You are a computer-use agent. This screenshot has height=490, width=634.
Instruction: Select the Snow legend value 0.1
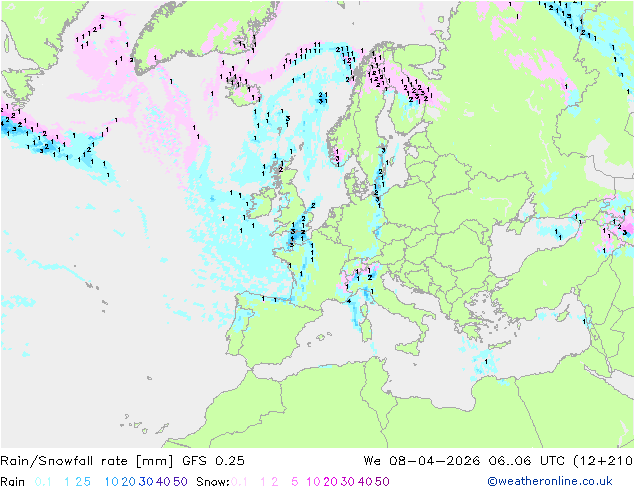(239, 482)
